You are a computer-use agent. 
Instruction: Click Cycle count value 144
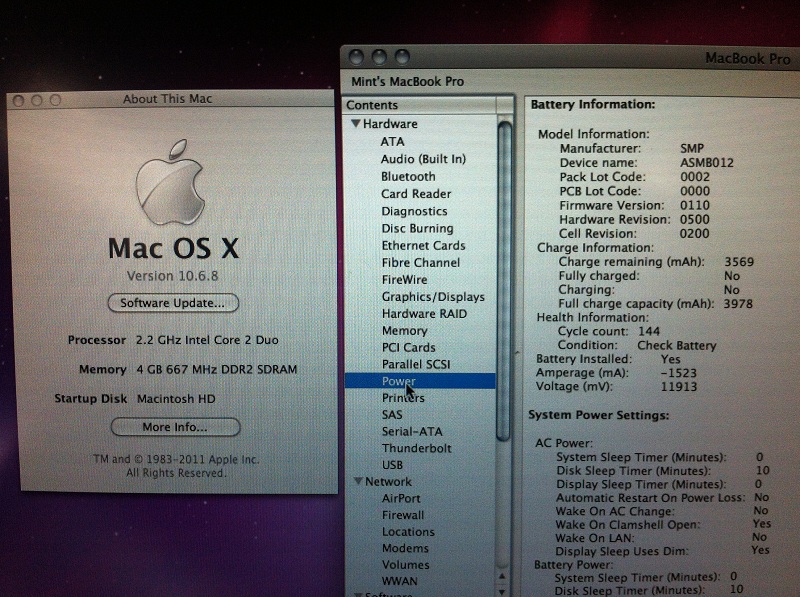[x=649, y=331]
